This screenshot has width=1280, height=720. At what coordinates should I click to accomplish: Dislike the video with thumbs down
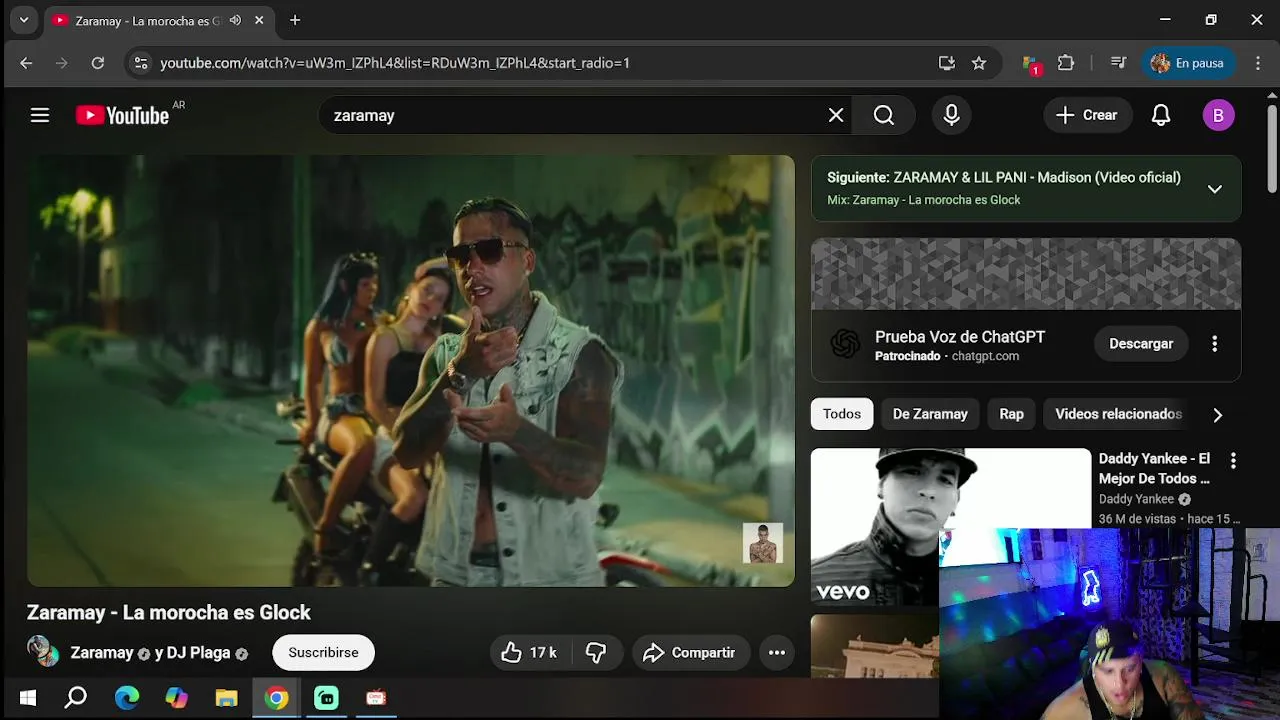[x=596, y=652]
